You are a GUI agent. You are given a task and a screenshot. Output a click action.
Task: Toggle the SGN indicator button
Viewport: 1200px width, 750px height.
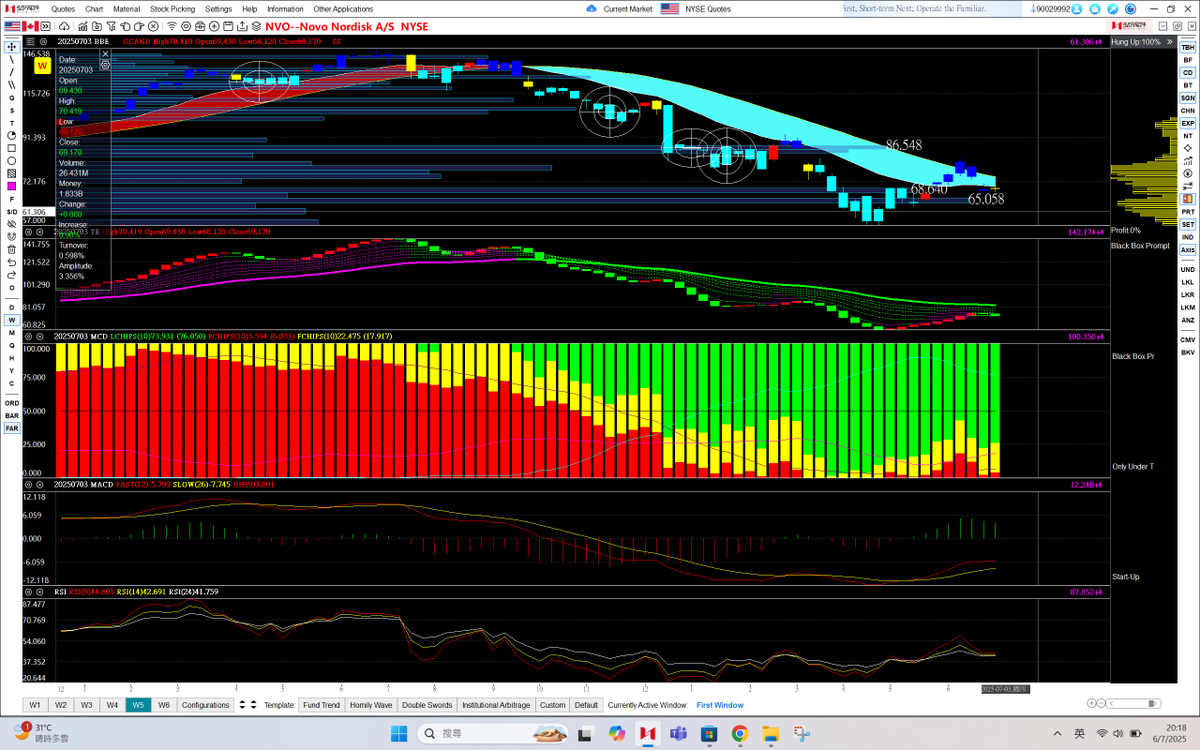(x=1187, y=98)
